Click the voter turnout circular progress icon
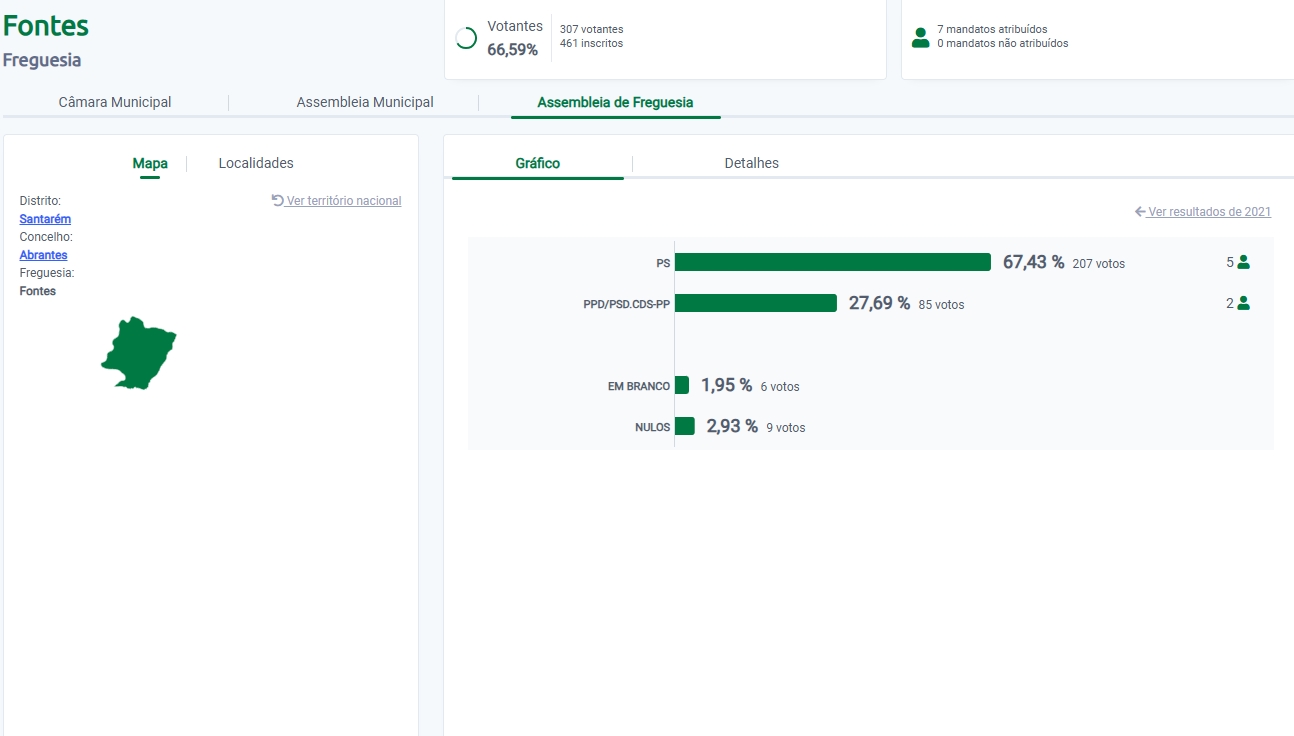The height and width of the screenshot is (736, 1294). pos(466,39)
